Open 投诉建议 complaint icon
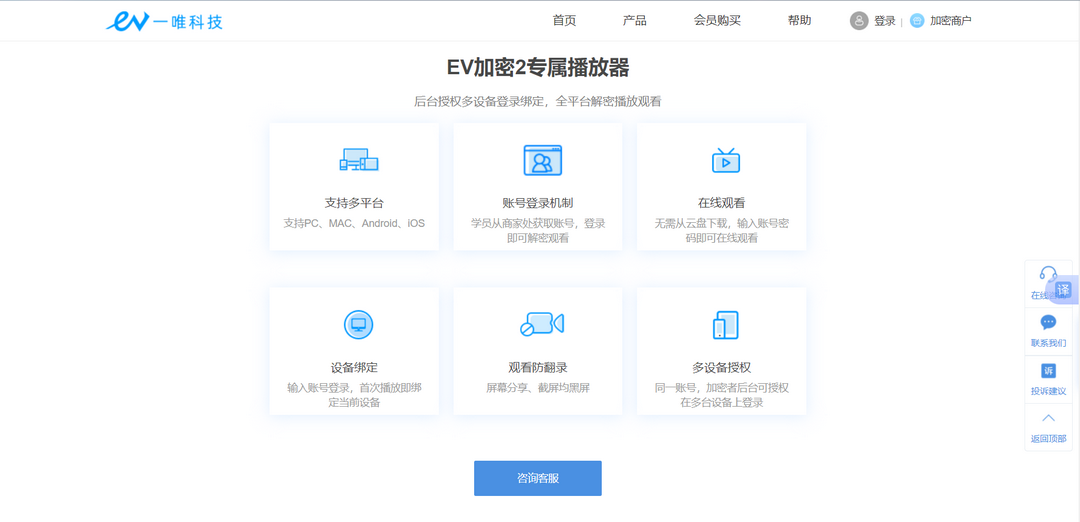The height and width of the screenshot is (522, 1080). [x=1048, y=371]
